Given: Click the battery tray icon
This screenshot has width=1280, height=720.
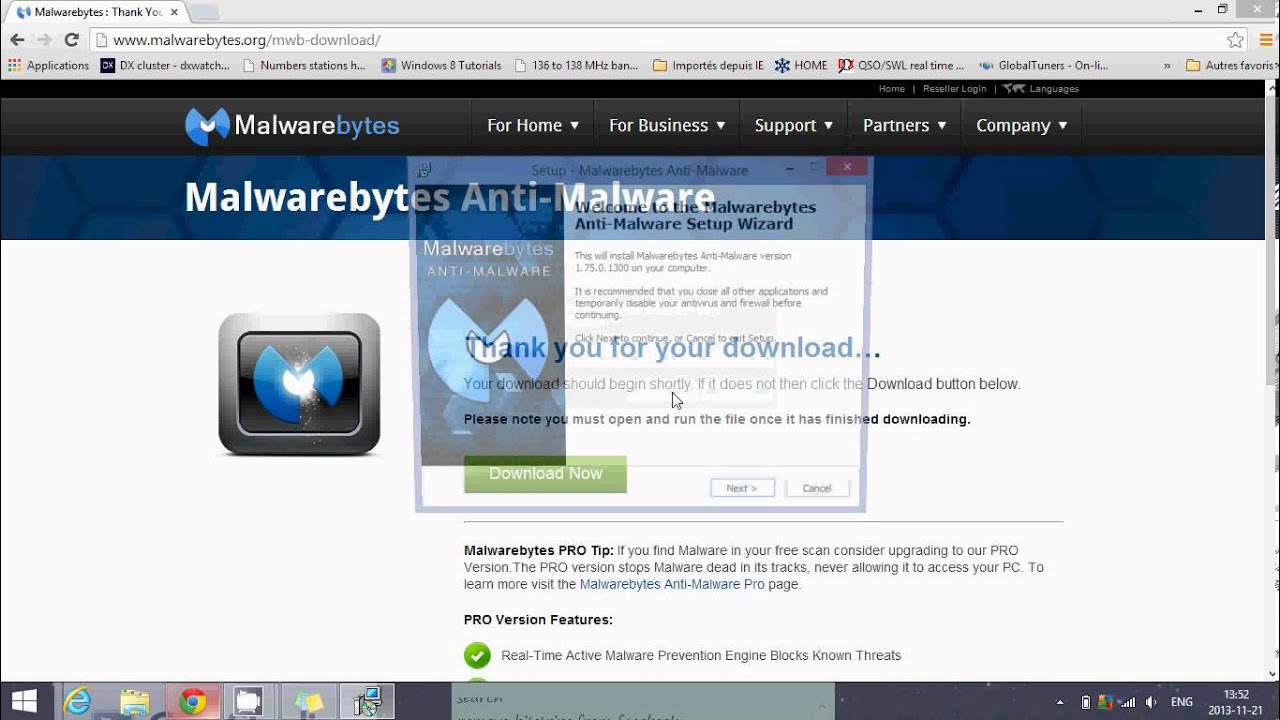Looking at the screenshot, I should (1085, 702).
